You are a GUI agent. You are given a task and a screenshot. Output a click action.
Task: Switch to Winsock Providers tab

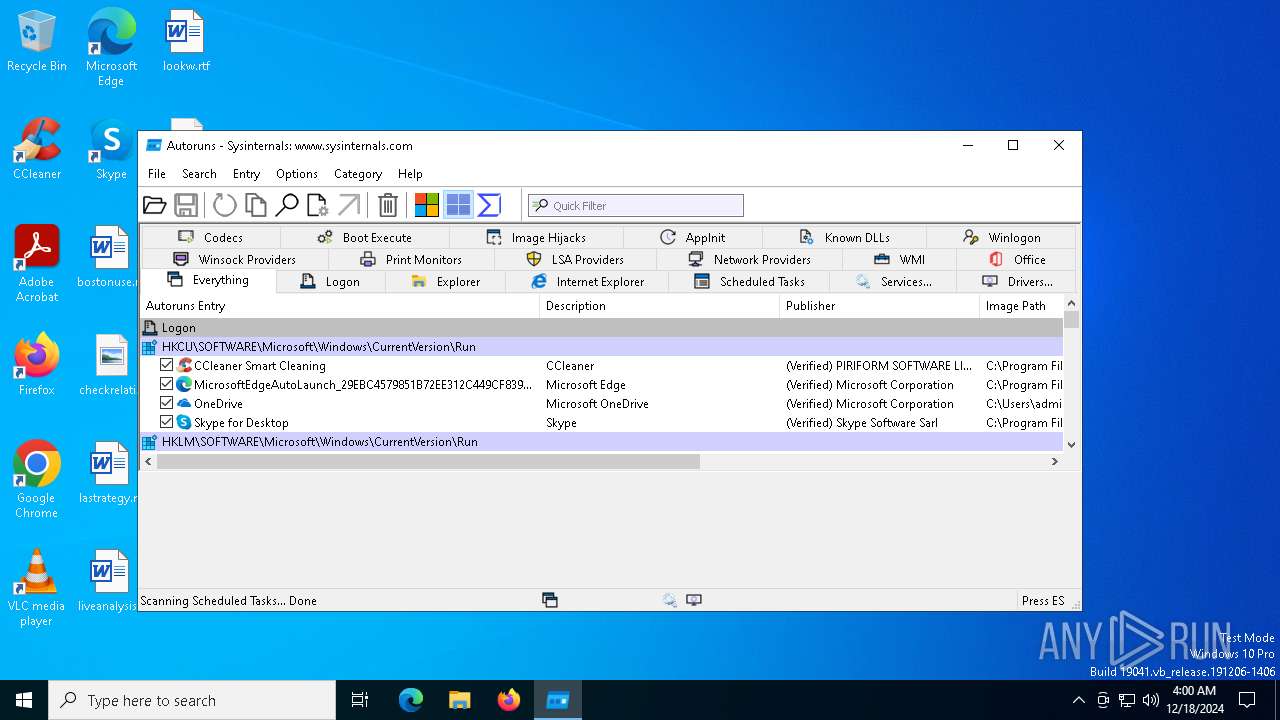(x=235, y=260)
